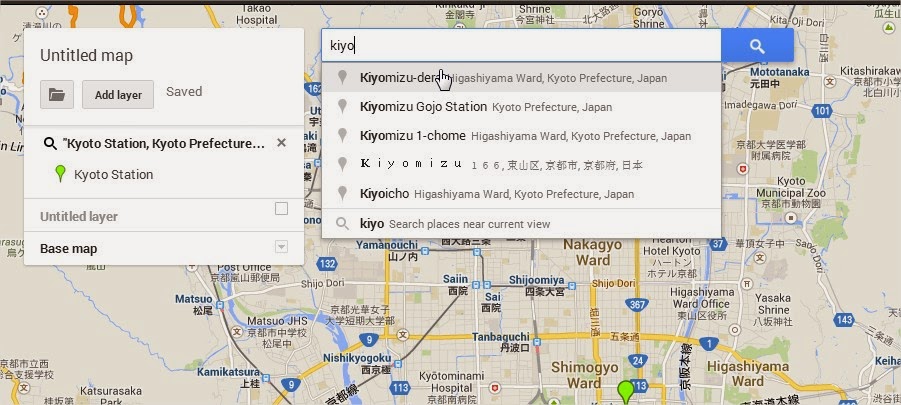901x405 pixels.
Task: Click Kyoto Station entry under search results
Action: (x=113, y=175)
